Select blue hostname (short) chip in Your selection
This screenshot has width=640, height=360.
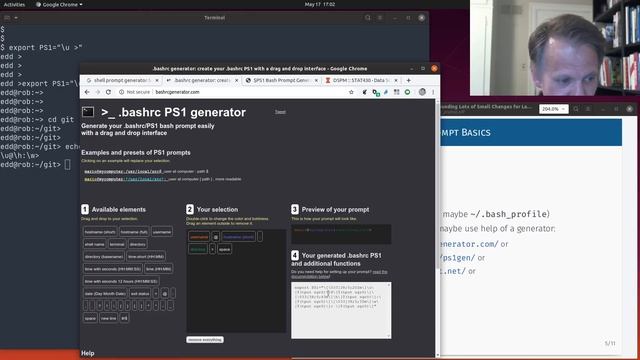[x=238, y=237]
